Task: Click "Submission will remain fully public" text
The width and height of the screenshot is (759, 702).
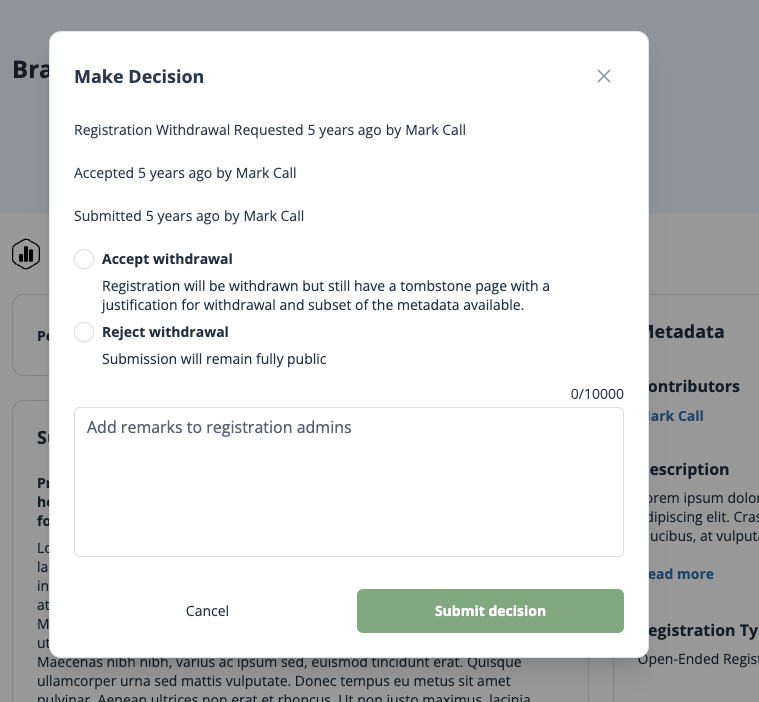Action: click(214, 359)
